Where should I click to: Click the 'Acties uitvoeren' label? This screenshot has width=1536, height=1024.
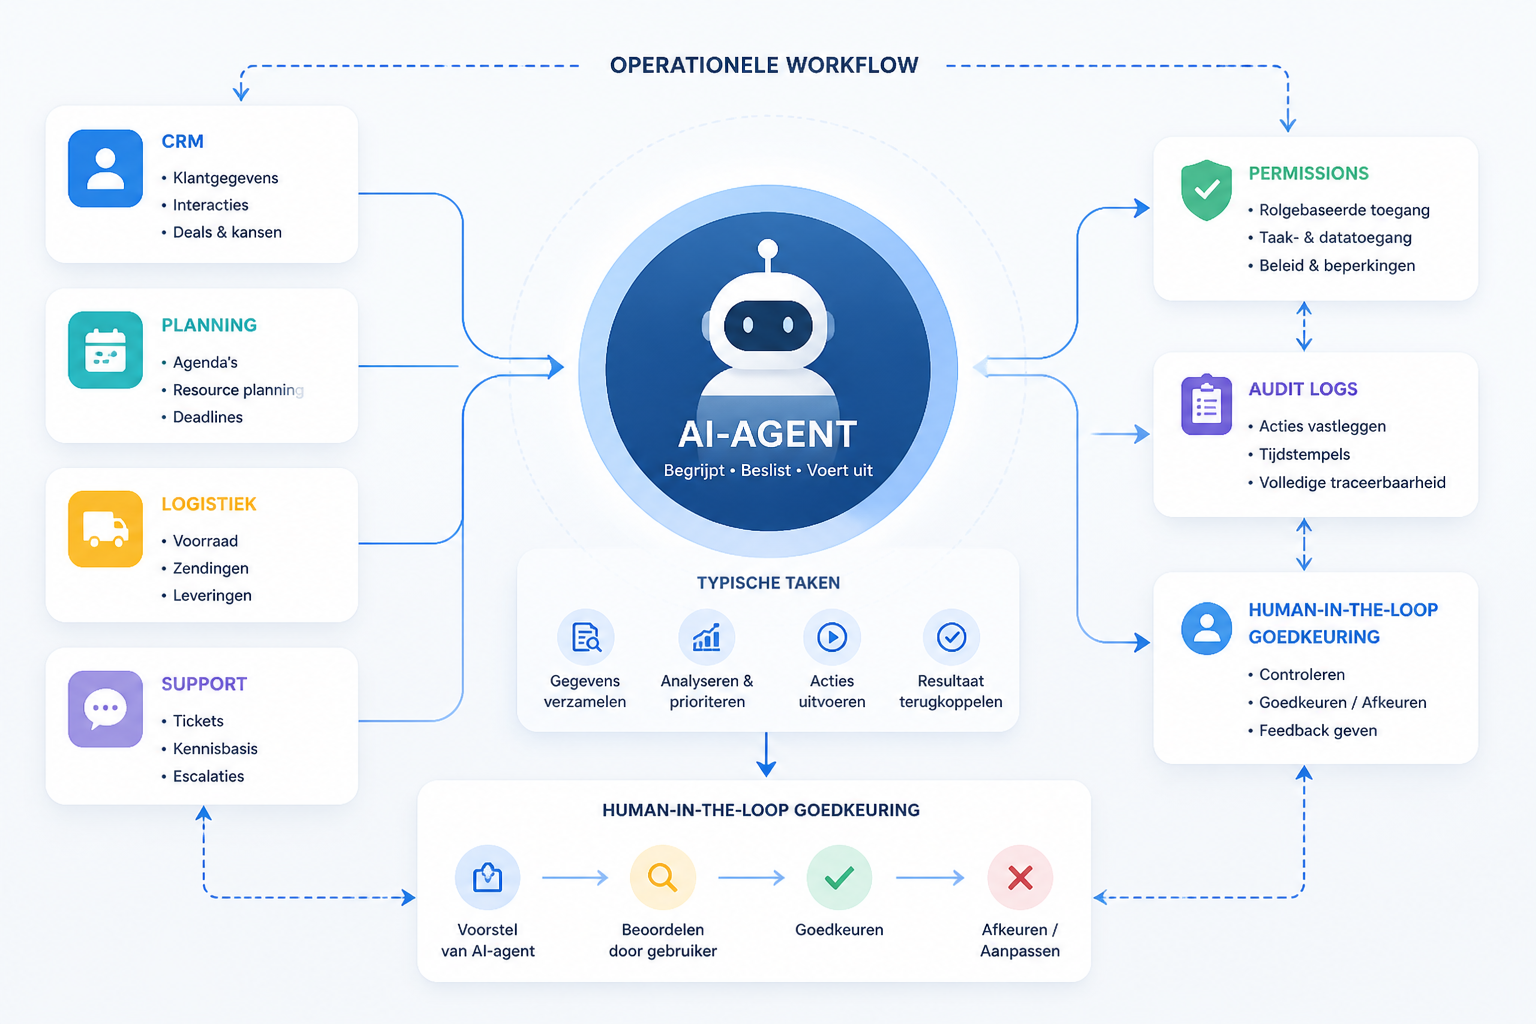click(832, 691)
